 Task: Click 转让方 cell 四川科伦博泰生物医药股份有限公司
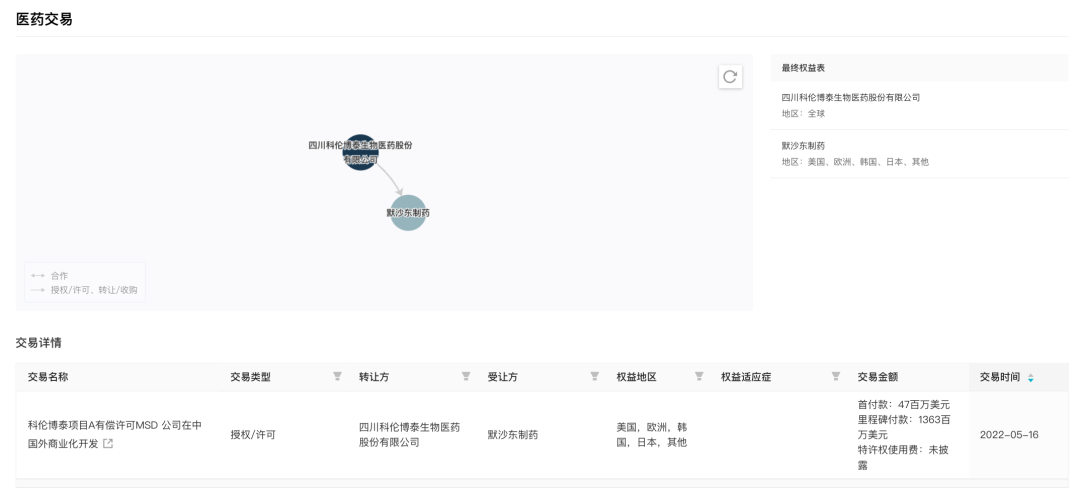pos(409,435)
